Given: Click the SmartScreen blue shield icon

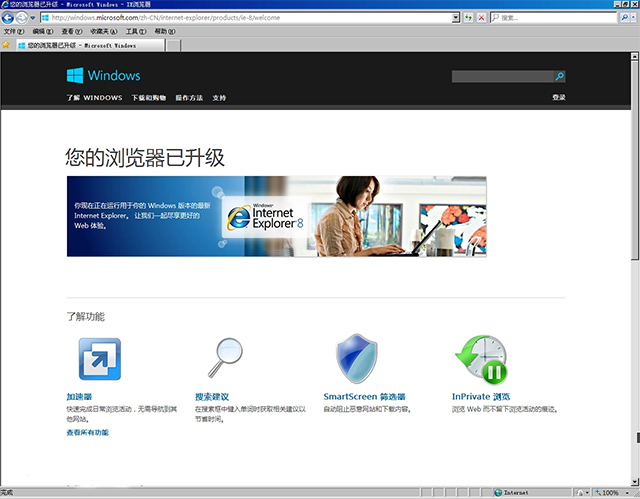Looking at the screenshot, I should pos(355,359).
